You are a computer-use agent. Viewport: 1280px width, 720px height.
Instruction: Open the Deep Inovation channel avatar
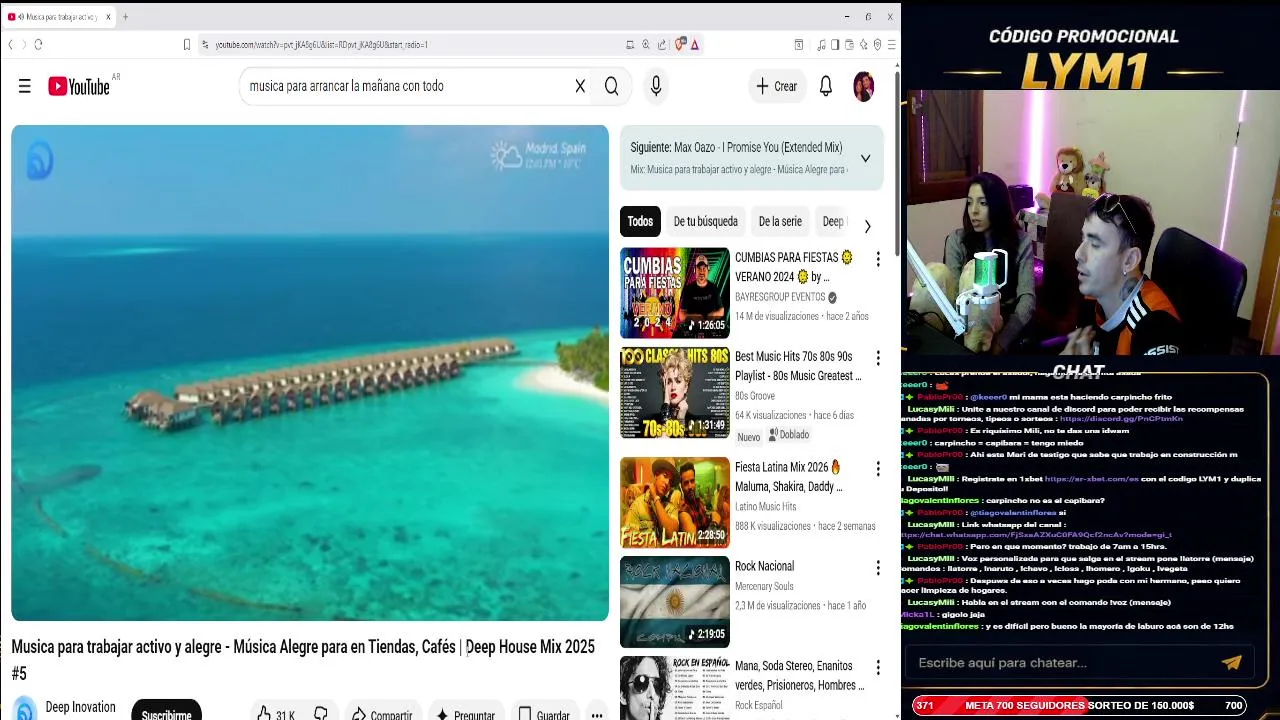coord(25,709)
